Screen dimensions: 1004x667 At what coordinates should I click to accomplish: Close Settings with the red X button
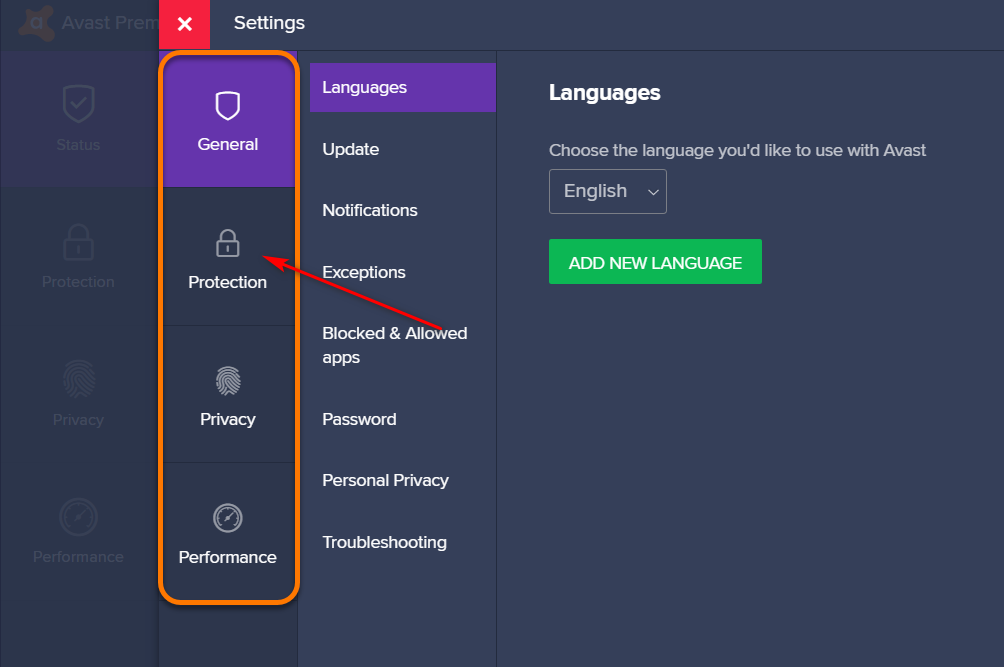click(184, 24)
